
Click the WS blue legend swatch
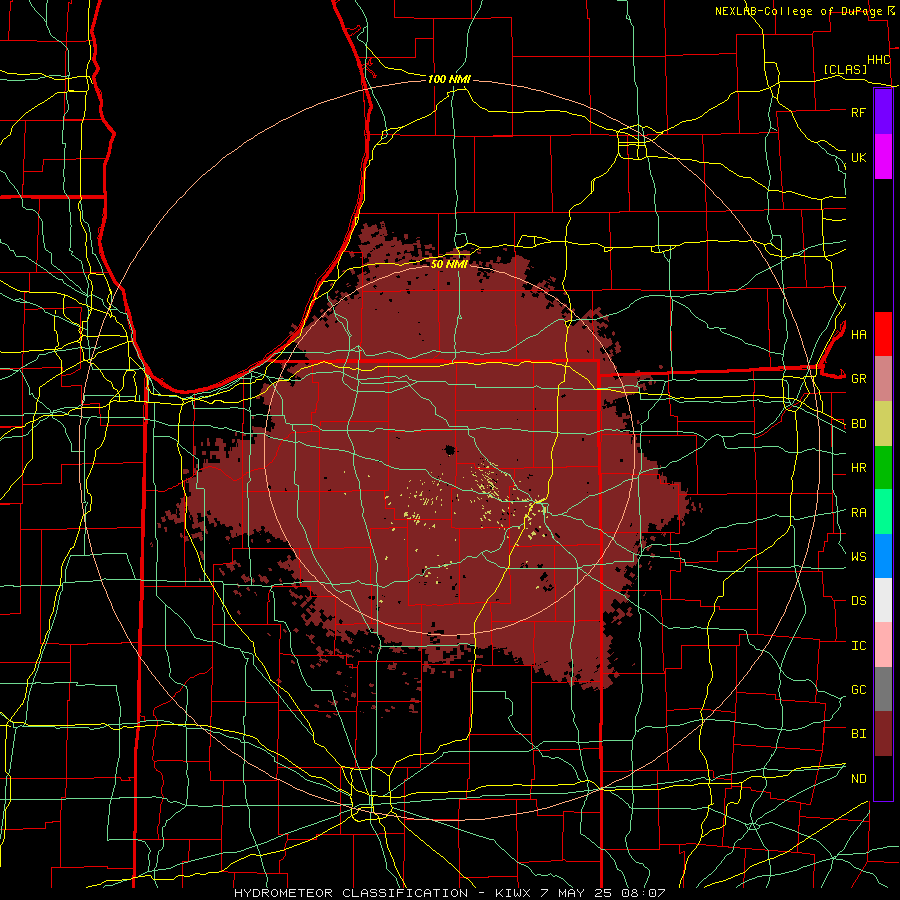tap(883, 556)
